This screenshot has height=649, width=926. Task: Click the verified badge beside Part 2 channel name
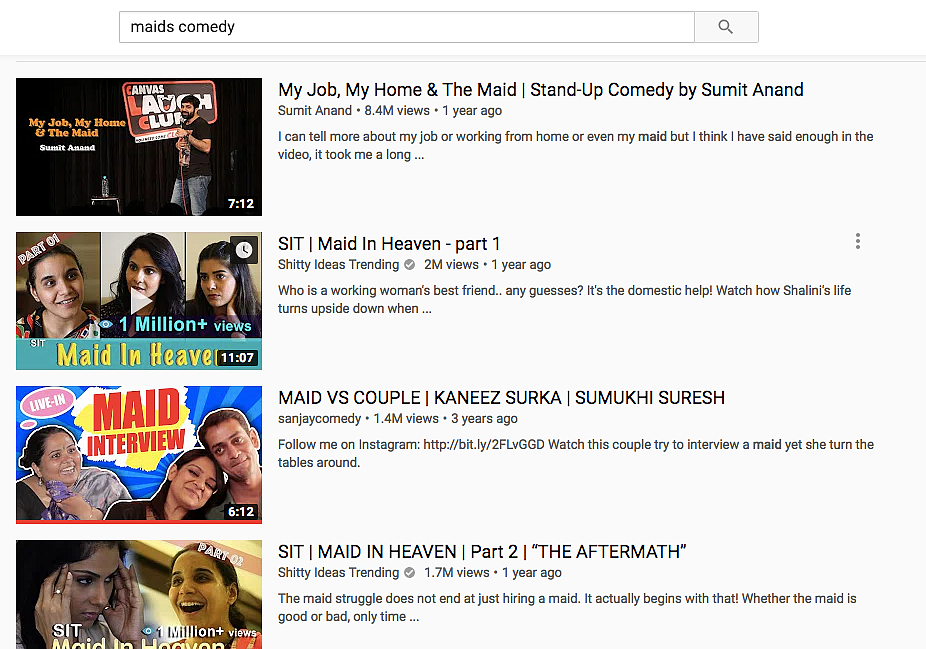pyautogui.click(x=409, y=573)
